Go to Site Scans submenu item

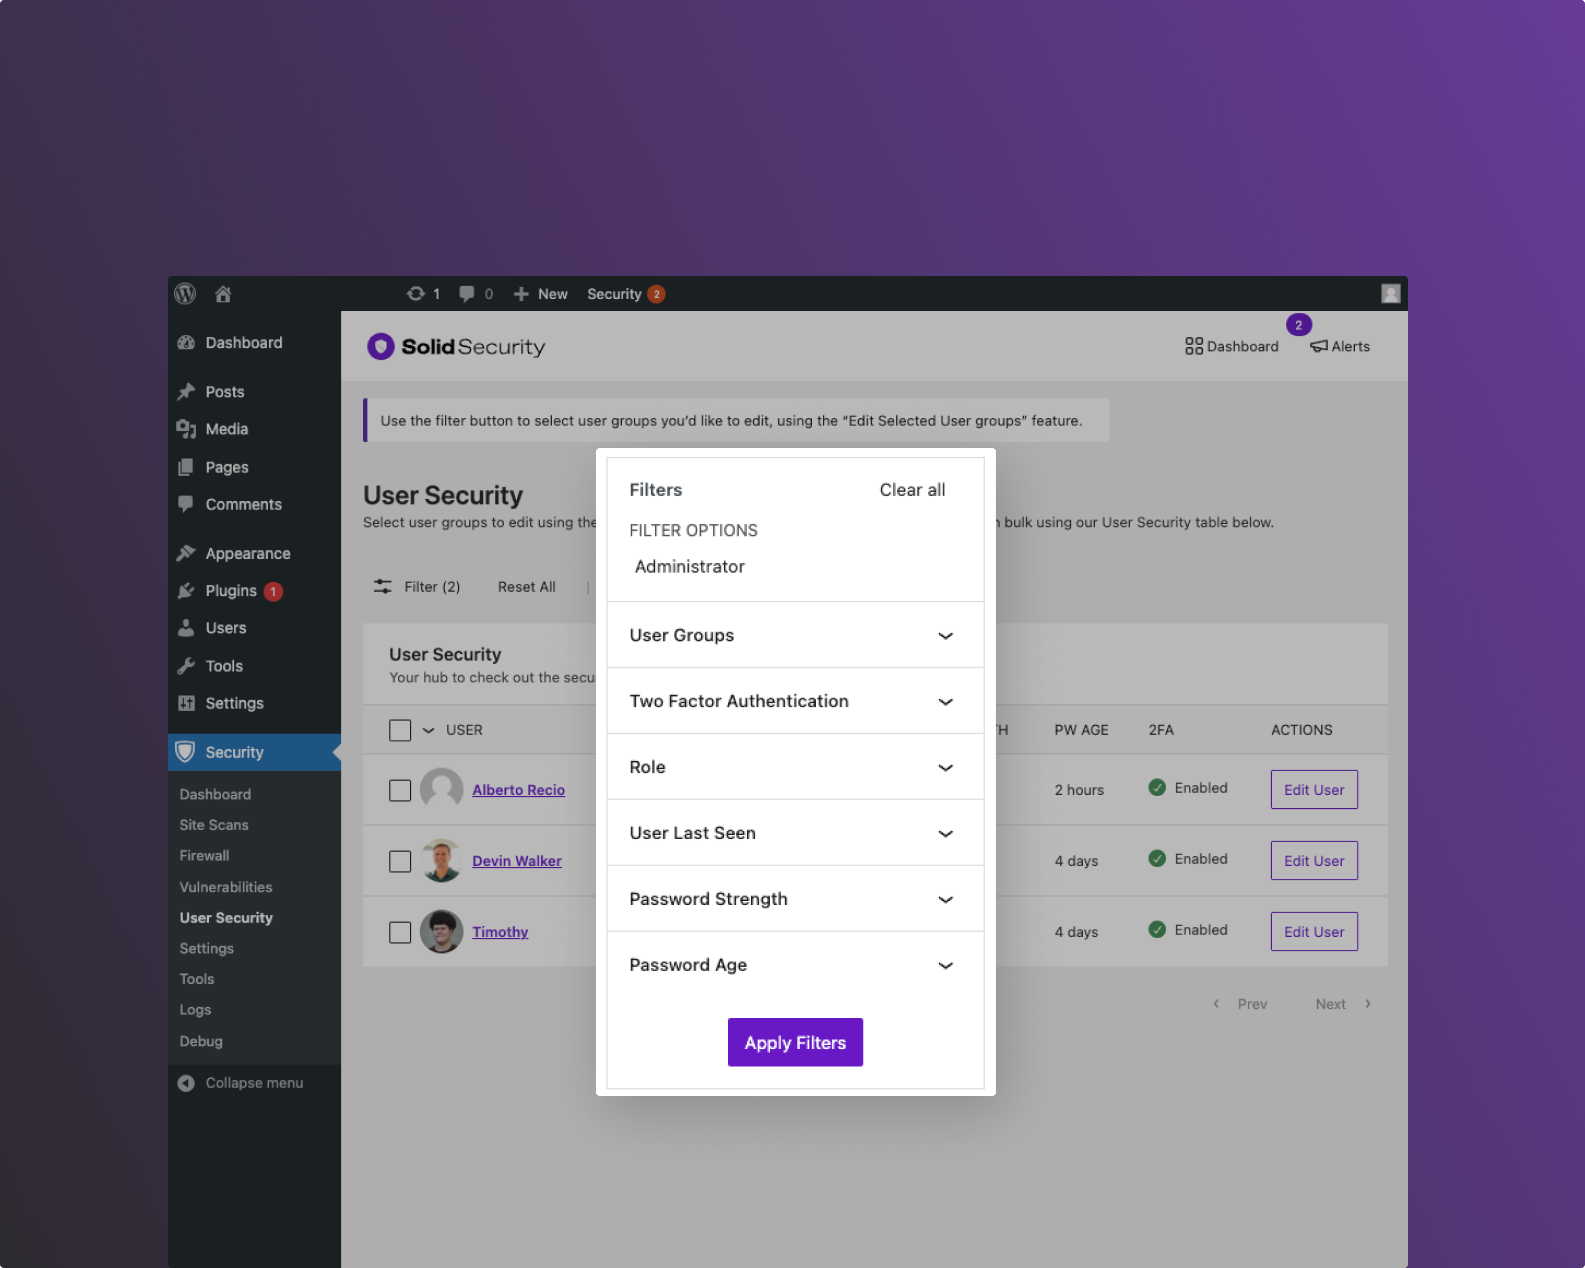coord(214,825)
